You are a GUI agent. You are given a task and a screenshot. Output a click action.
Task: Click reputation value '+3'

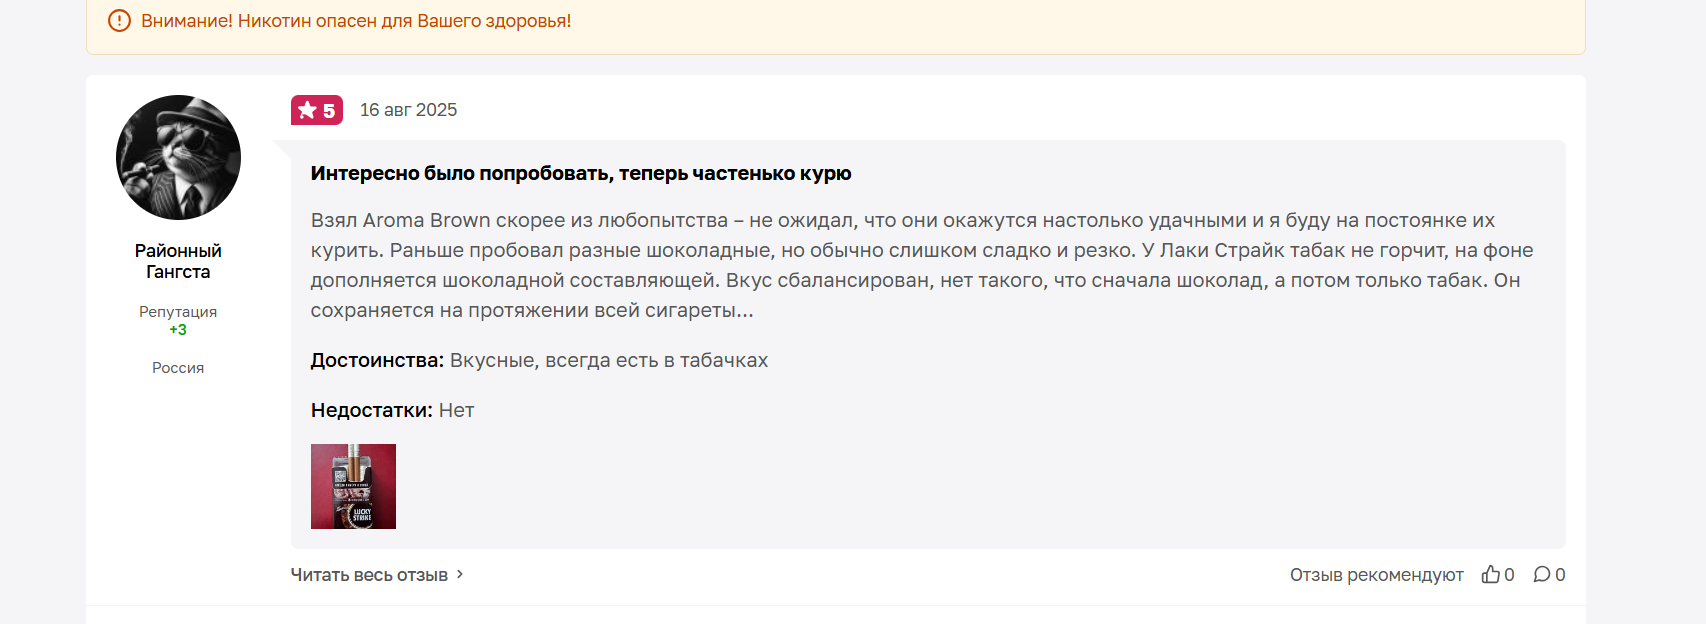[178, 330]
